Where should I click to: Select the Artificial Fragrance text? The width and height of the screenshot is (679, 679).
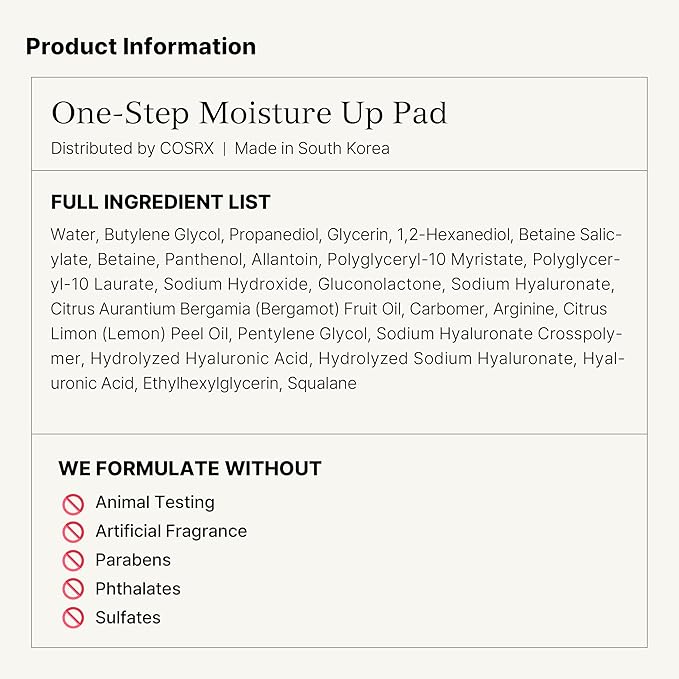click(171, 531)
